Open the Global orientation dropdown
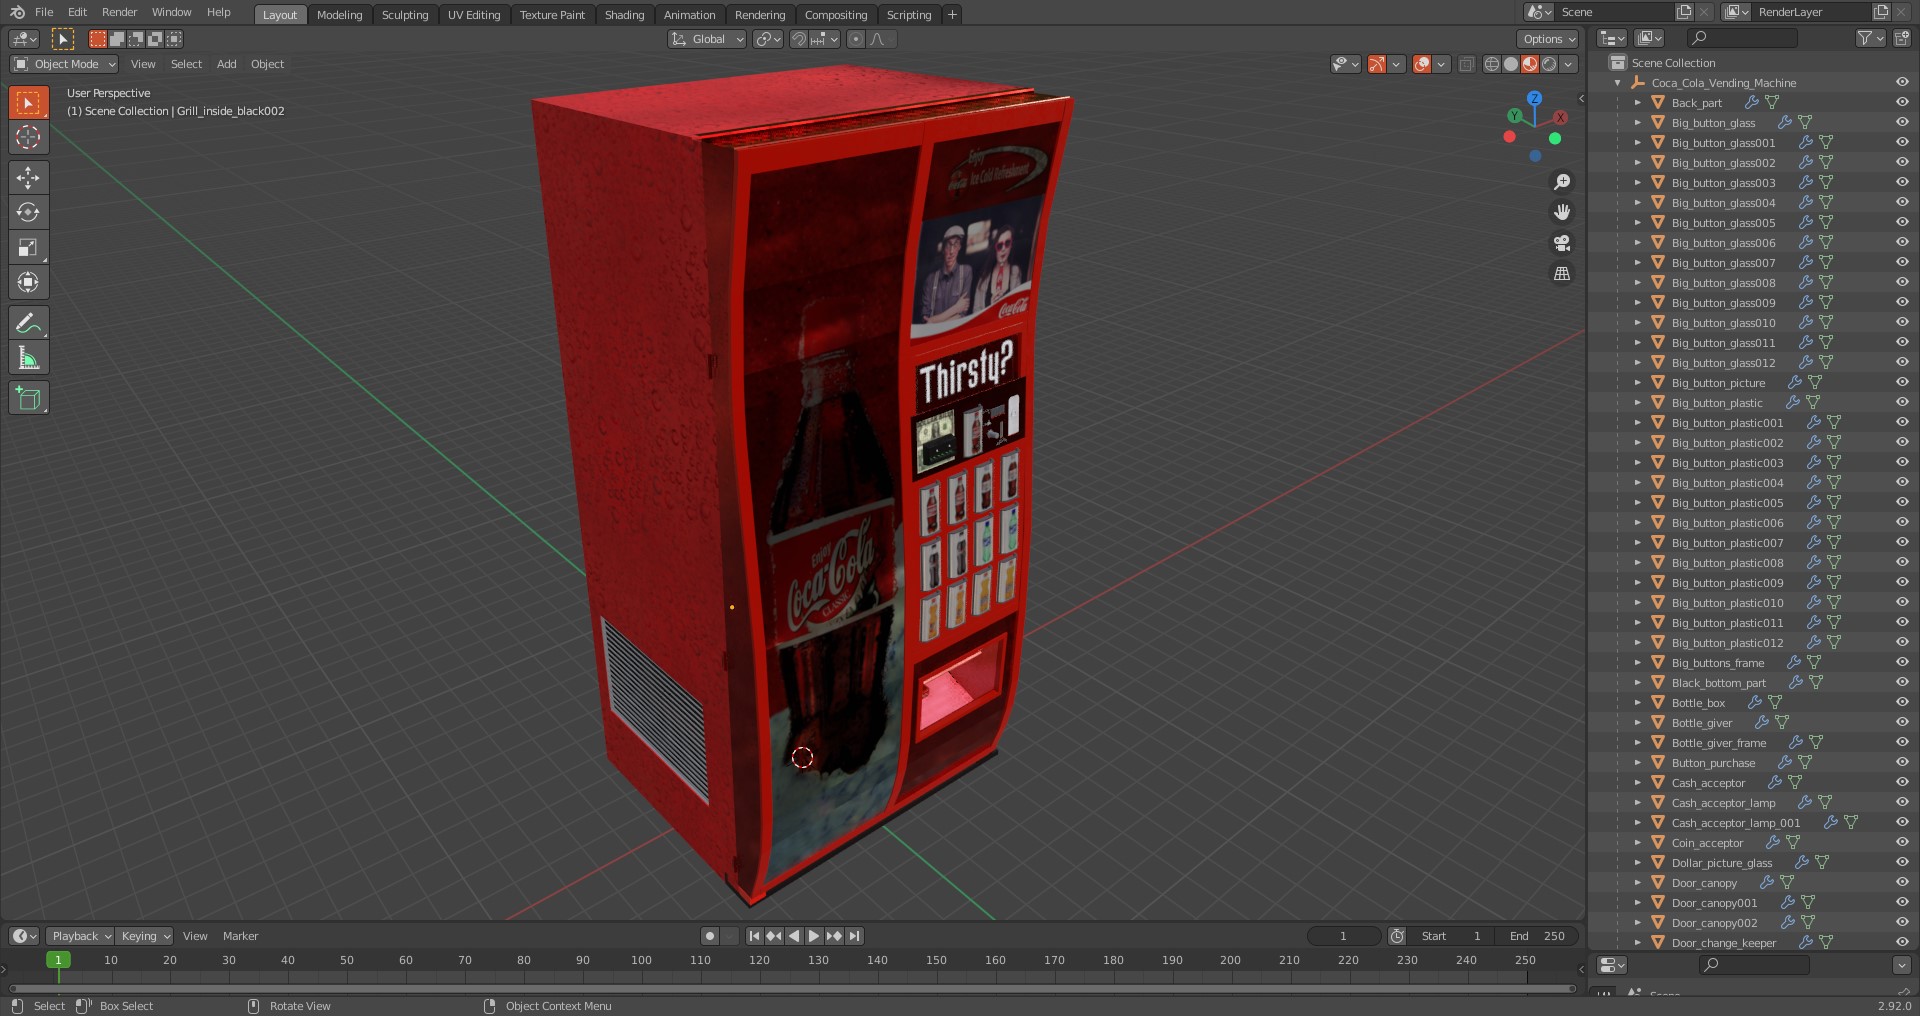 point(707,39)
